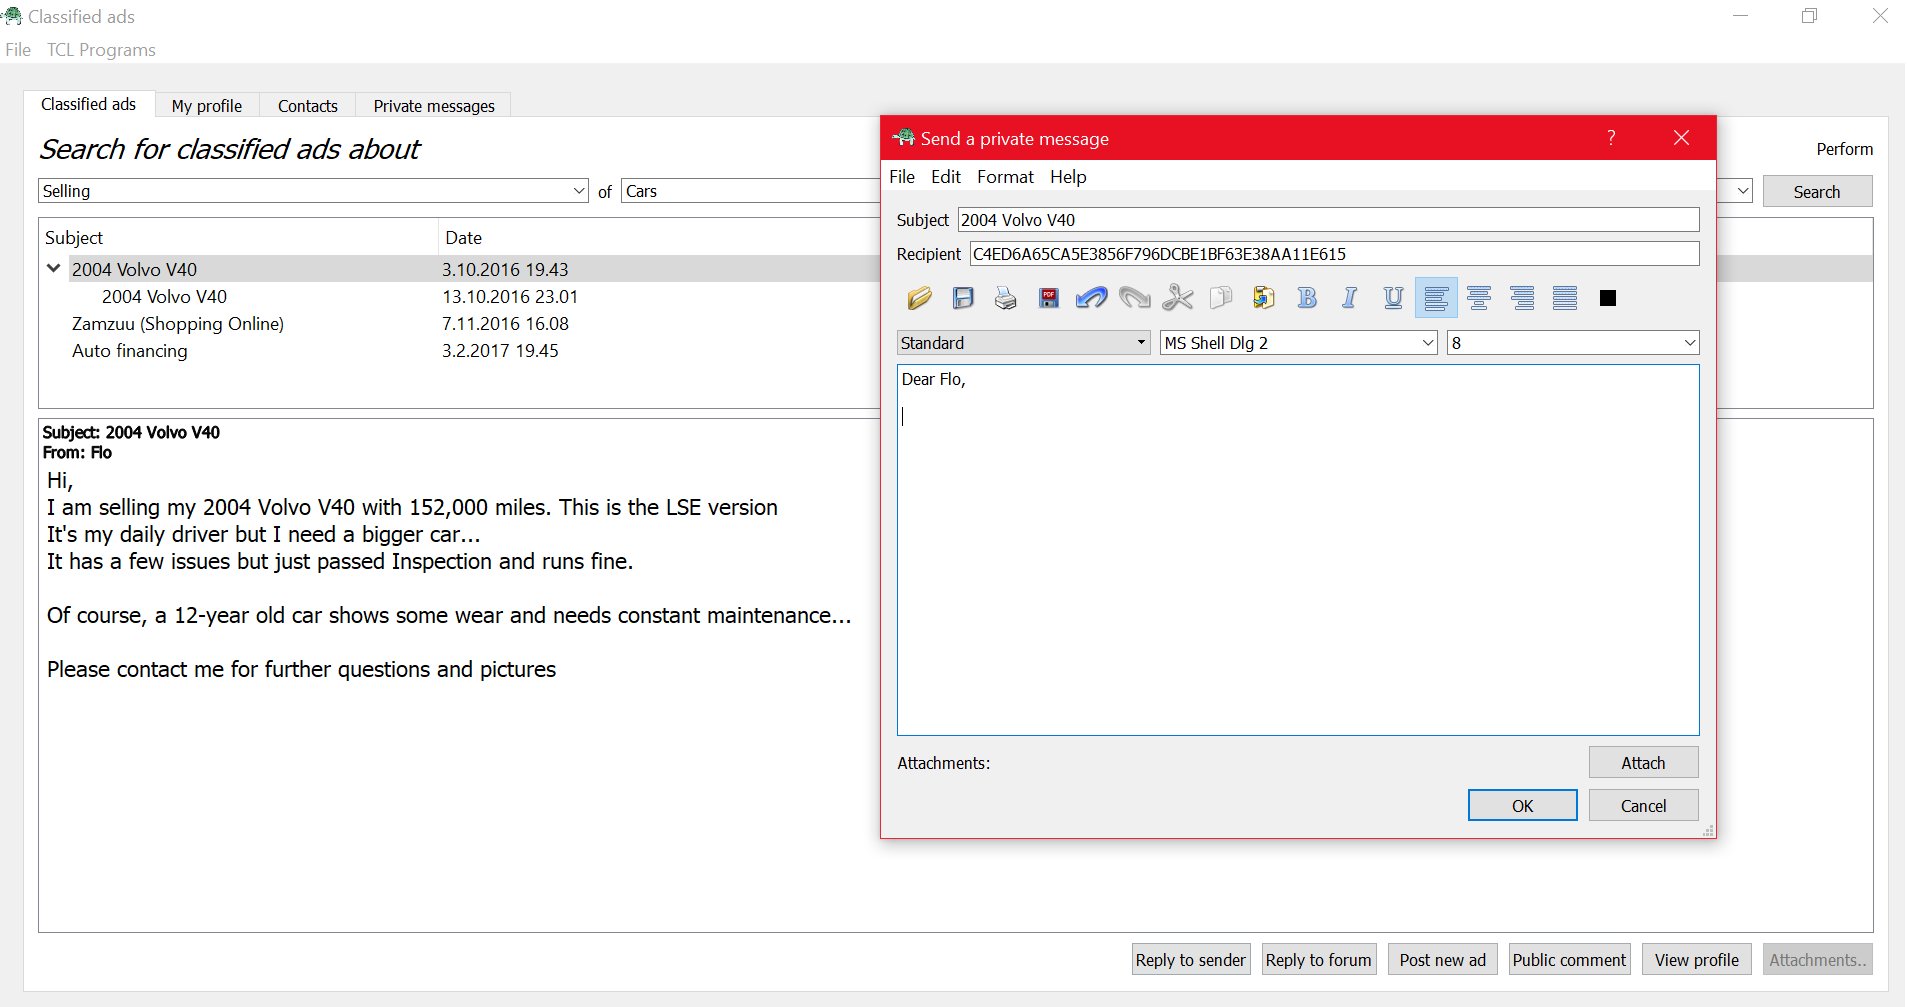Toggle bold text formatting
Image resolution: width=1909 pixels, height=1007 pixels.
(1307, 298)
